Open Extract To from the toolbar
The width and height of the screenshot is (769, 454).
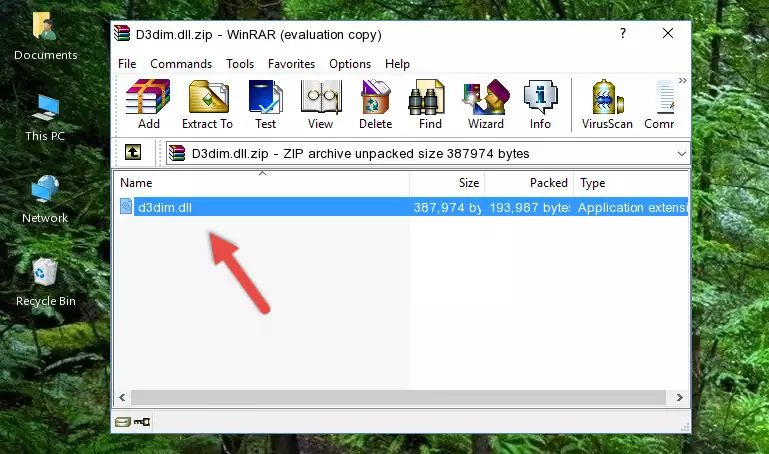point(207,104)
